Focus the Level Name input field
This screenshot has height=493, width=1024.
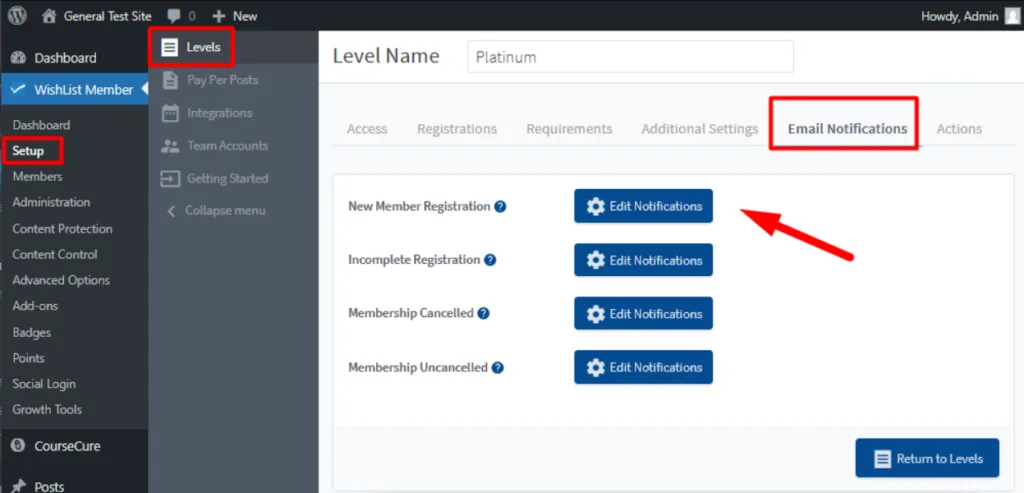tap(630, 57)
